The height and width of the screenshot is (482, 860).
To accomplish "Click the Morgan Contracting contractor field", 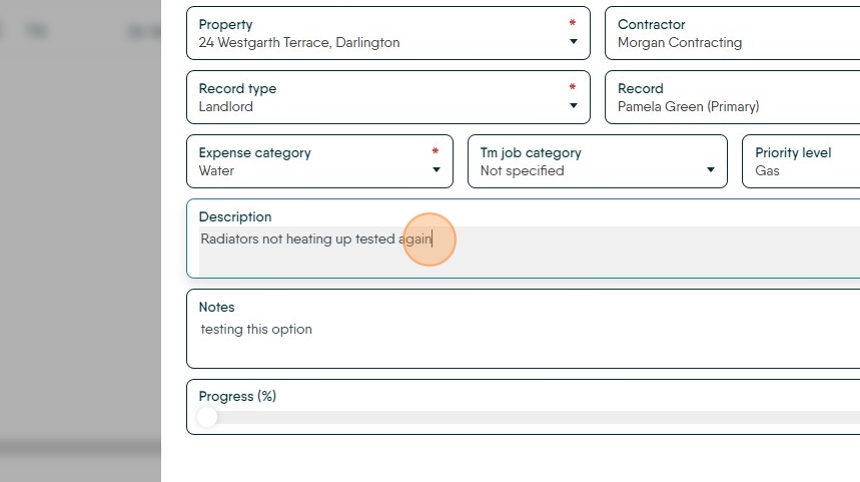I will [732, 33].
